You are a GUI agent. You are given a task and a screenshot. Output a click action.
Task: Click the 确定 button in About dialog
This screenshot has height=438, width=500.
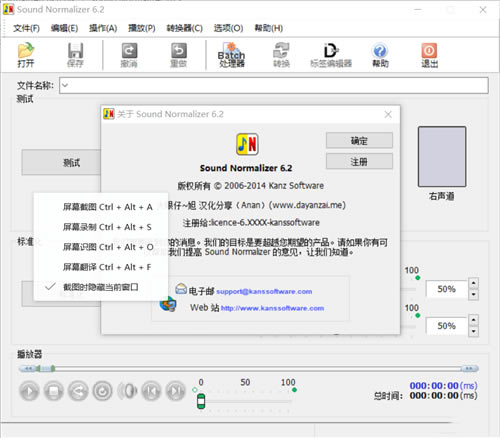pyautogui.click(x=359, y=140)
